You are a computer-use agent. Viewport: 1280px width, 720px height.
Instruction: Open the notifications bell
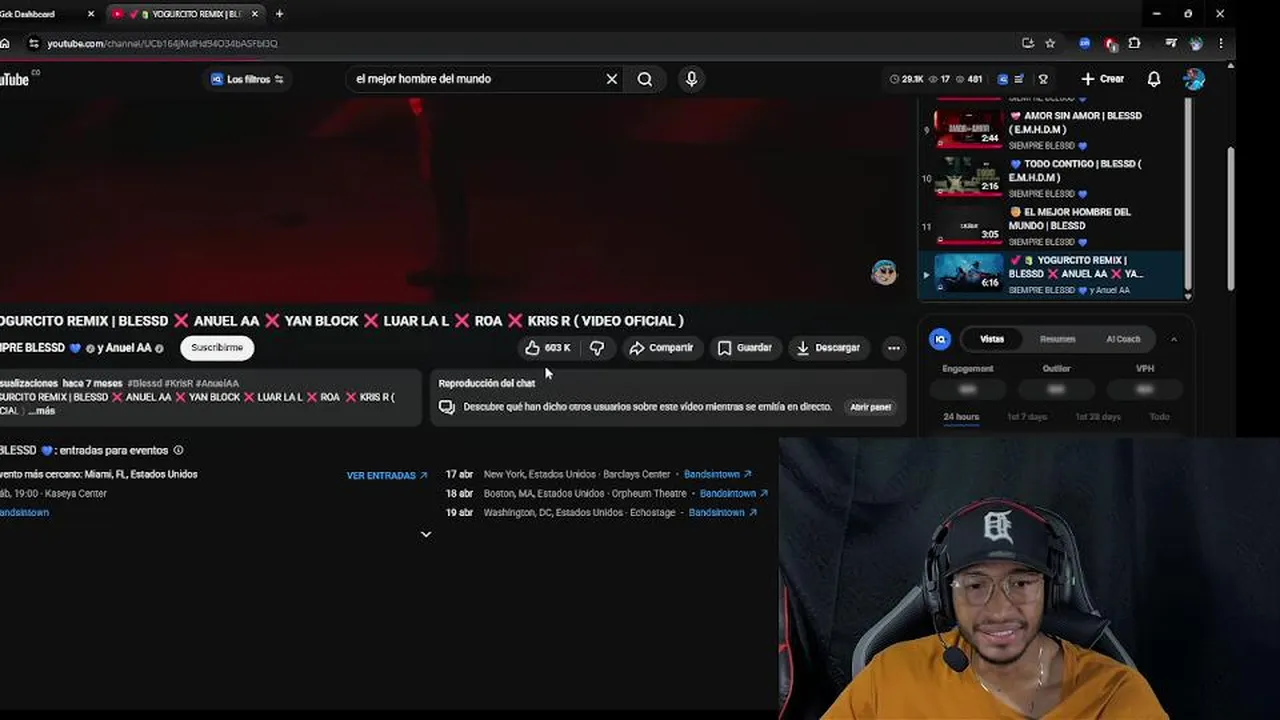[x=1154, y=79]
